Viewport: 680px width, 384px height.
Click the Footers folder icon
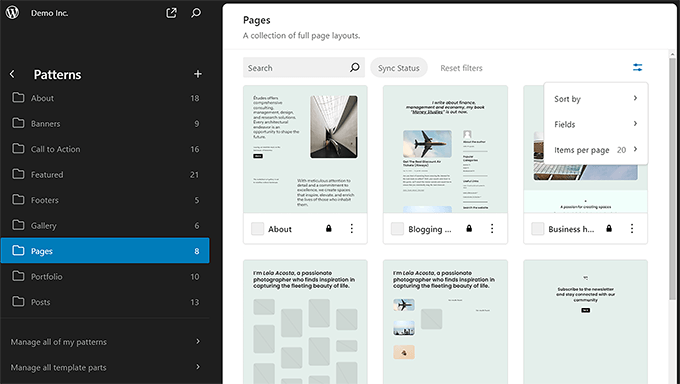coord(18,200)
